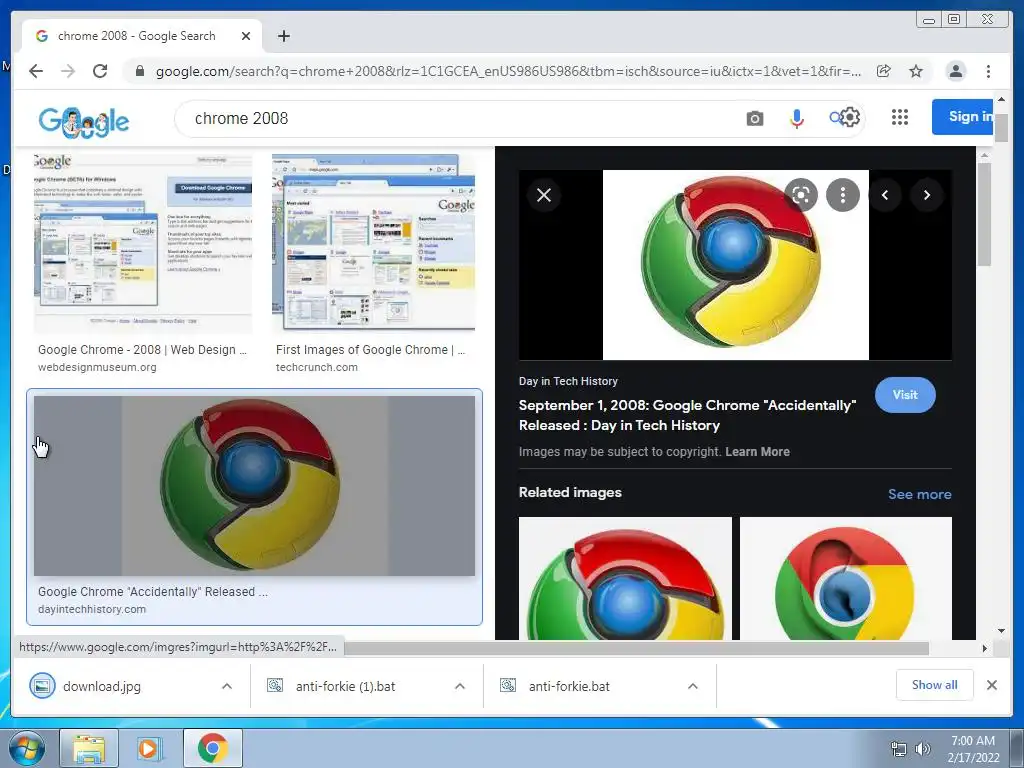1024x768 pixels.
Task: Click the taskbar clock showing 7:00 AM
Action: coord(973,749)
